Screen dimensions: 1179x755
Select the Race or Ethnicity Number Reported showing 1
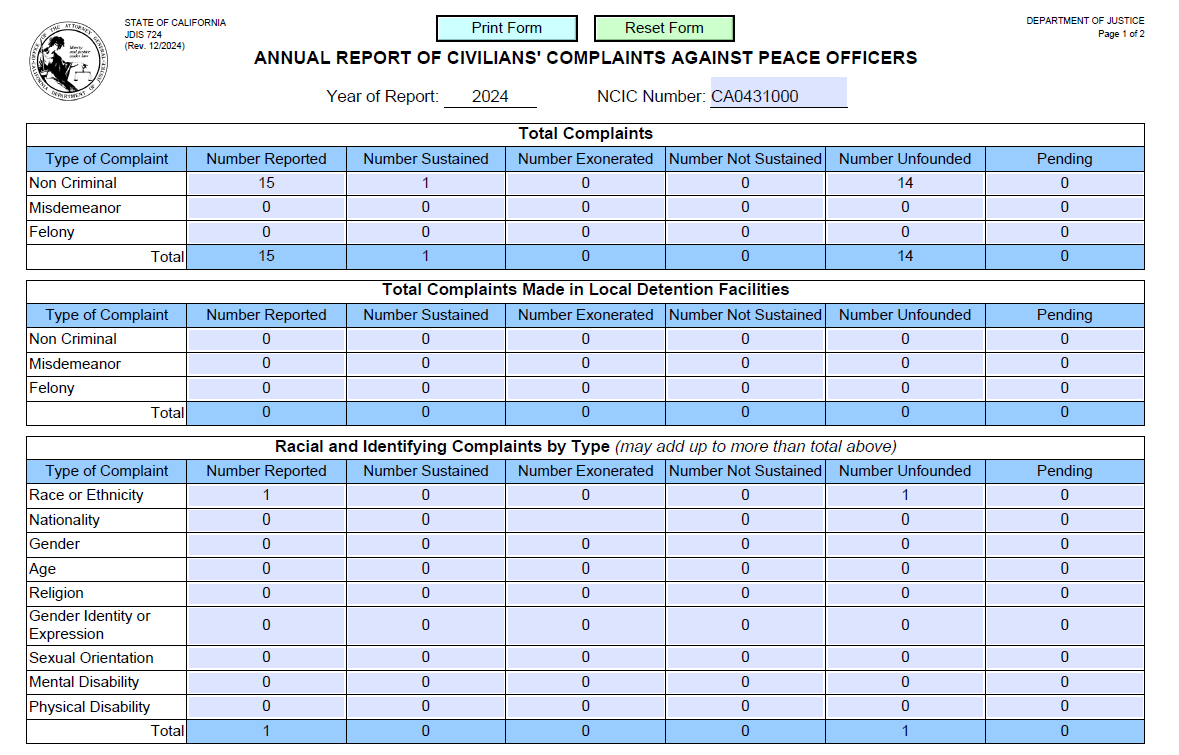point(265,495)
